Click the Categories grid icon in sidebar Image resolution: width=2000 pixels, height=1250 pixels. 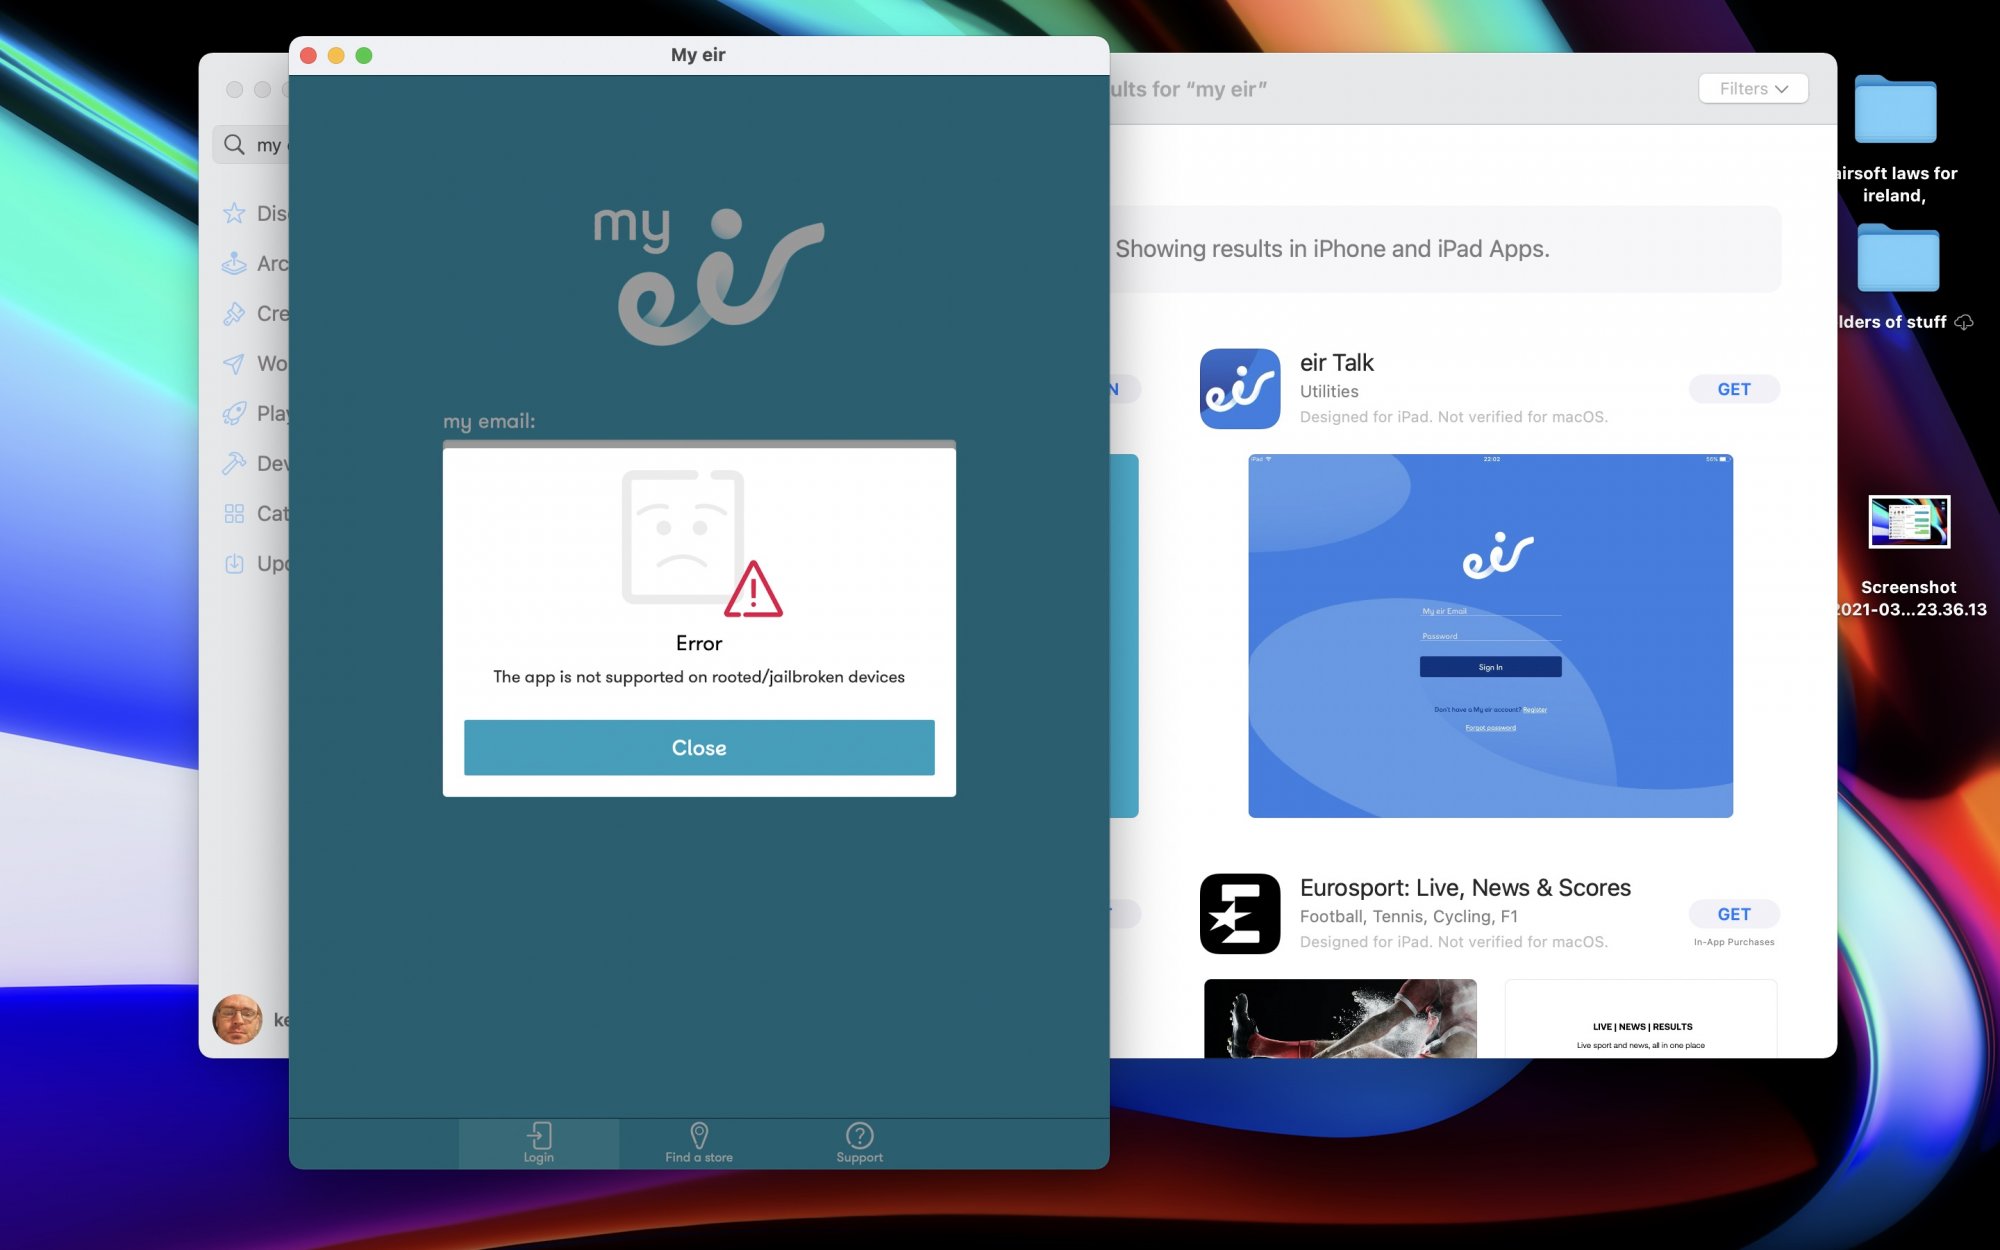tap(234, 513)
